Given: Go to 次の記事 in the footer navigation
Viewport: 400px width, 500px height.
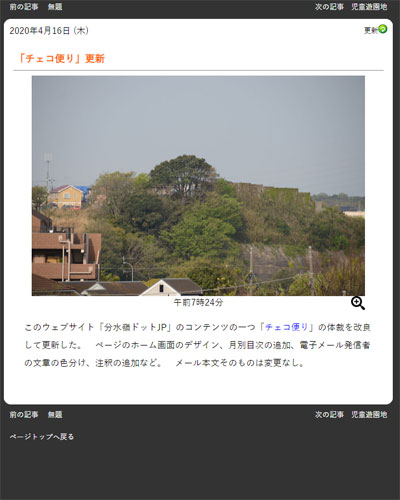Looking at the screenshot, I should (x=329, y=414).
